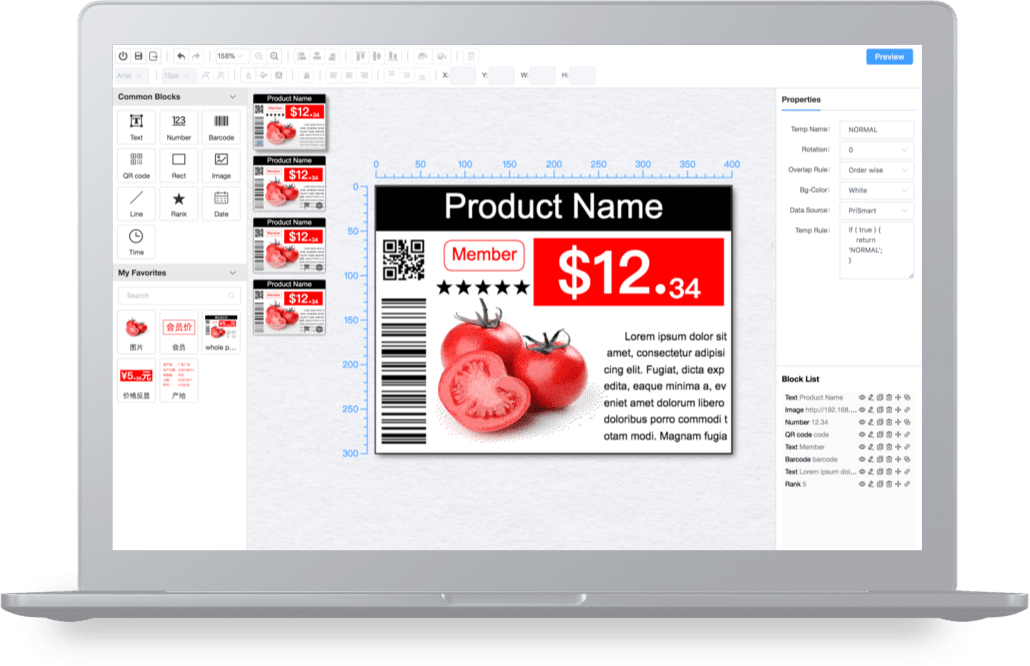Open the Data Source dropdown
This screenshot has height=666, width=1030.
click(x=876, y=211)
